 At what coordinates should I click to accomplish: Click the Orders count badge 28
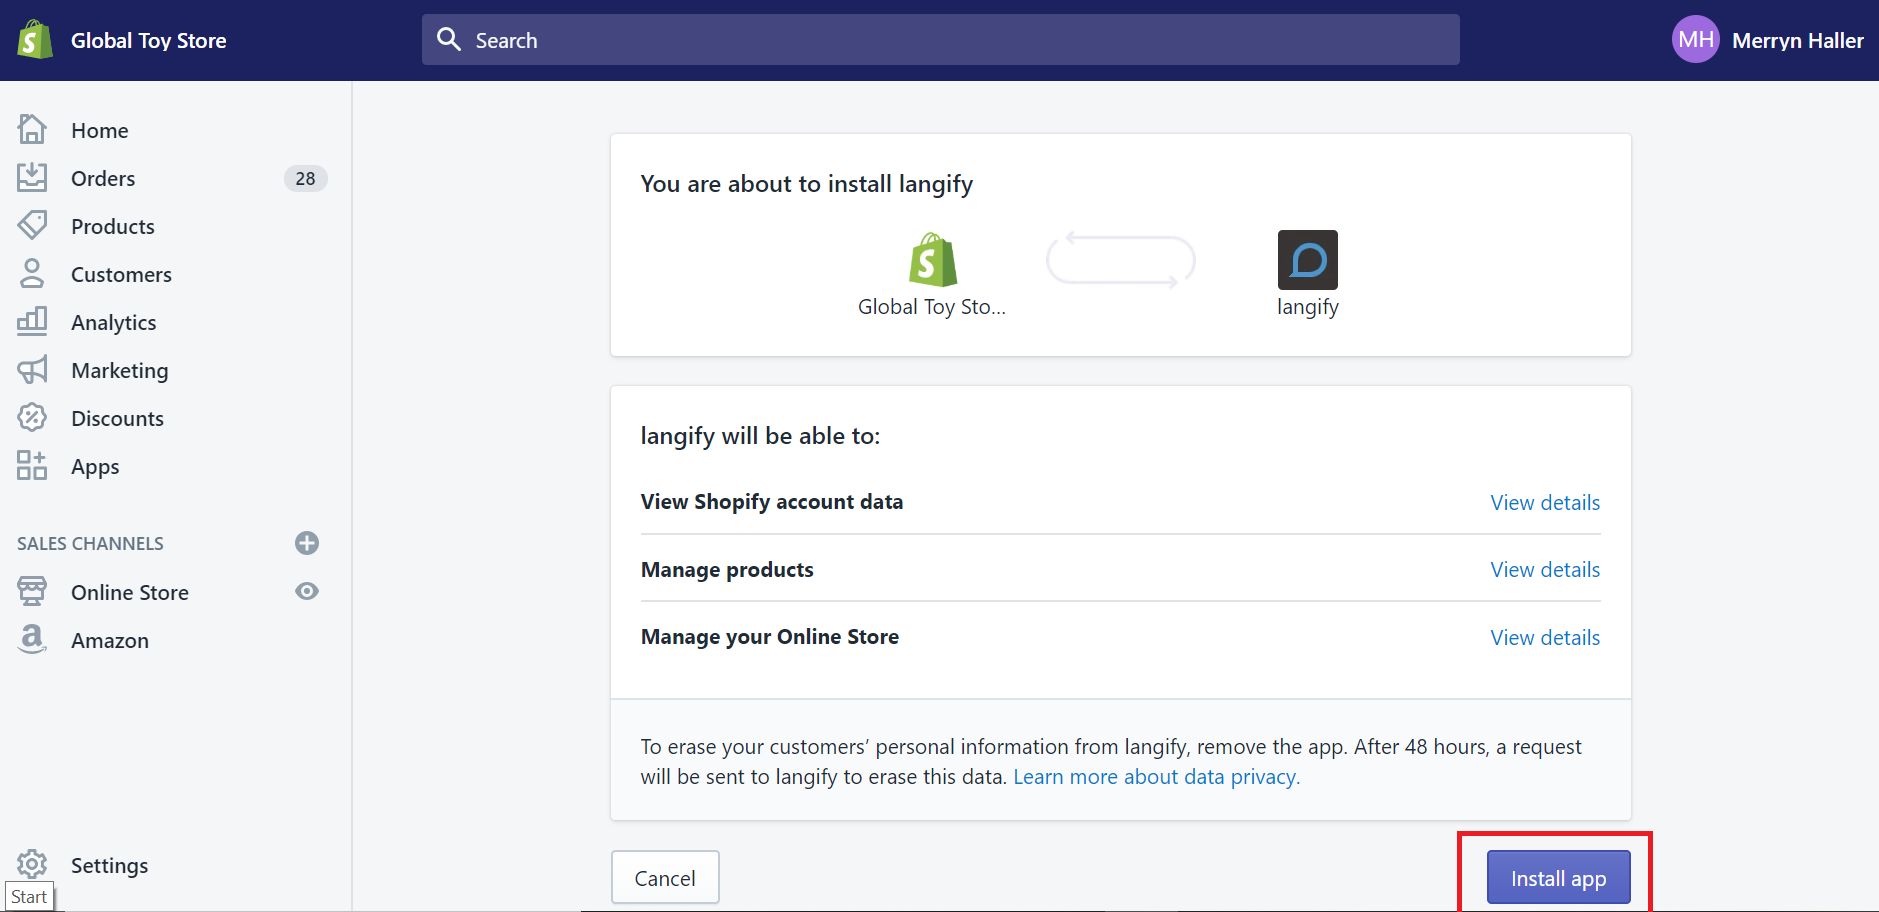coord(305,178)
